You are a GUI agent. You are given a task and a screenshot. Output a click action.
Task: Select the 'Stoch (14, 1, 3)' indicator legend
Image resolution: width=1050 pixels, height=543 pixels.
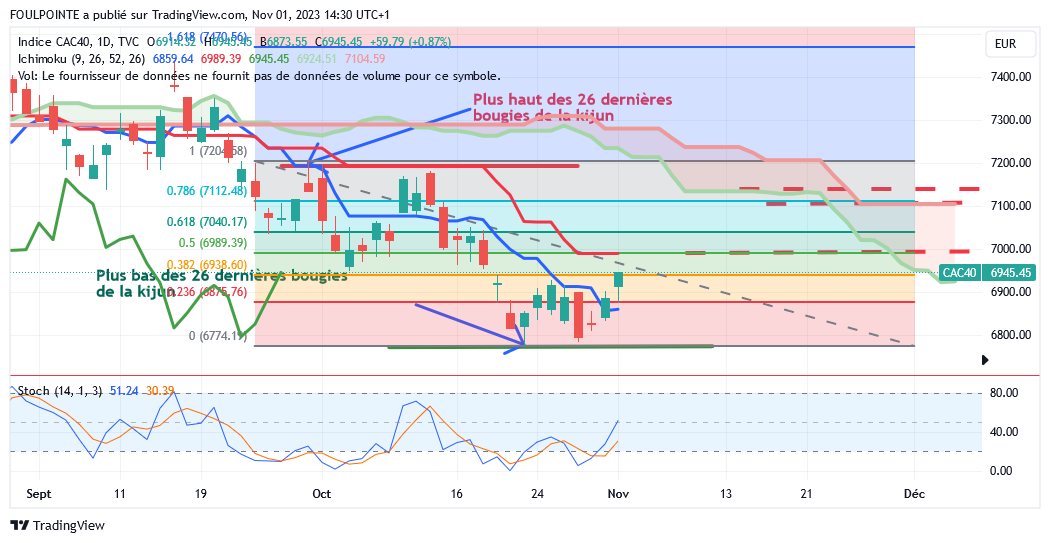pos(60,391)
